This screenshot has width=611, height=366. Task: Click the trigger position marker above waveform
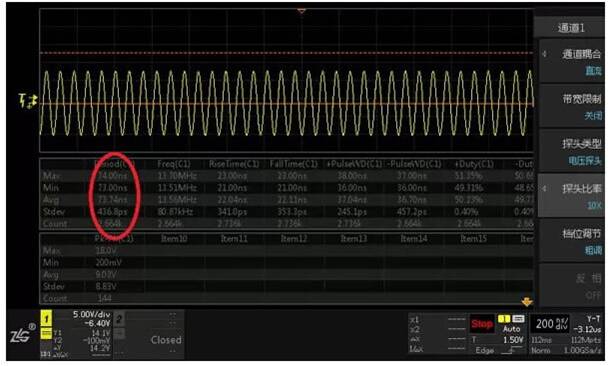point(301,11)
